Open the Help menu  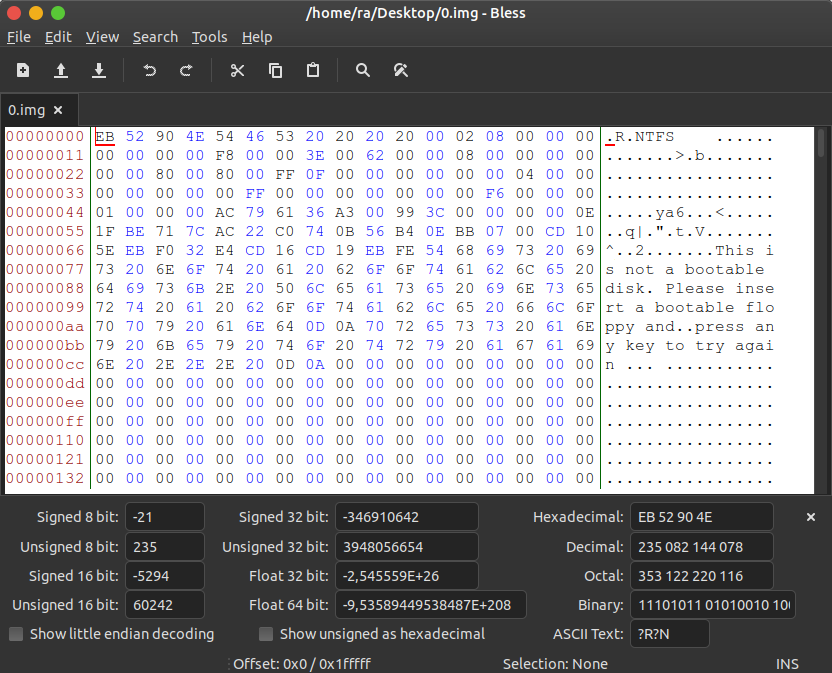click(257, 37)
